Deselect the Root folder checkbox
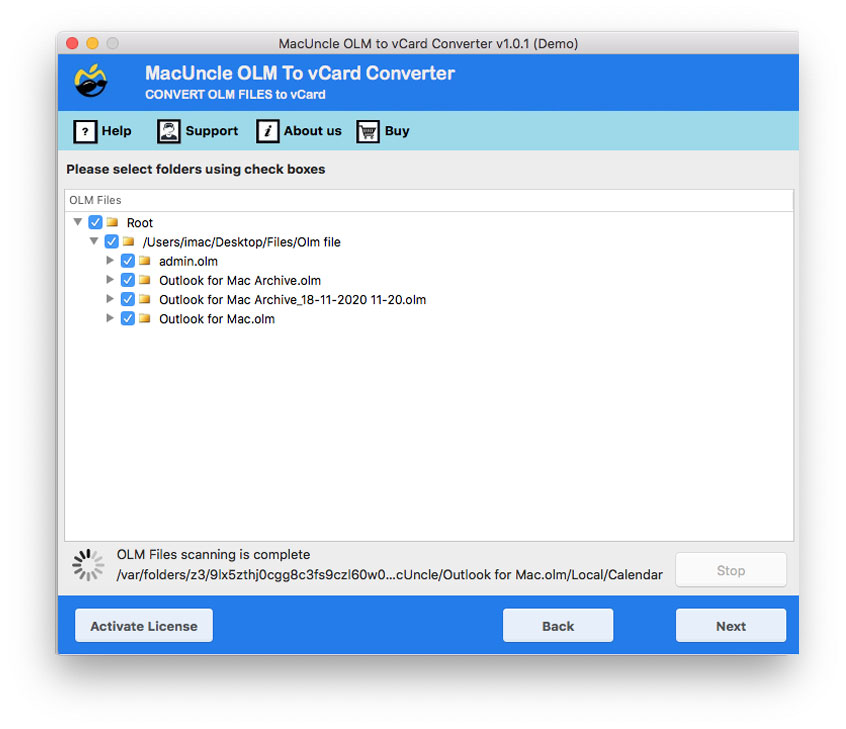Viewport: 846px width, 729px height. tap(95, 222)
